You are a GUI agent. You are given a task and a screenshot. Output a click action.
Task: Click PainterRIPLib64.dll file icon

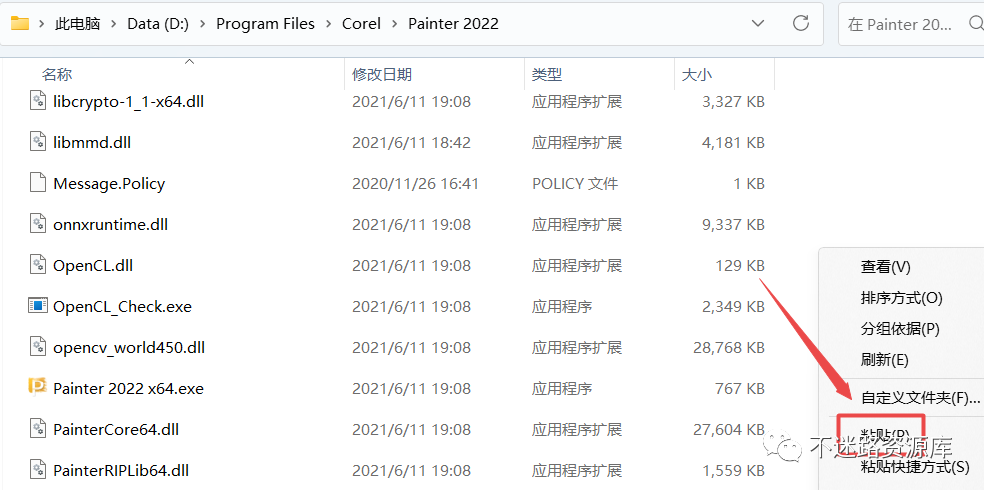38,470
